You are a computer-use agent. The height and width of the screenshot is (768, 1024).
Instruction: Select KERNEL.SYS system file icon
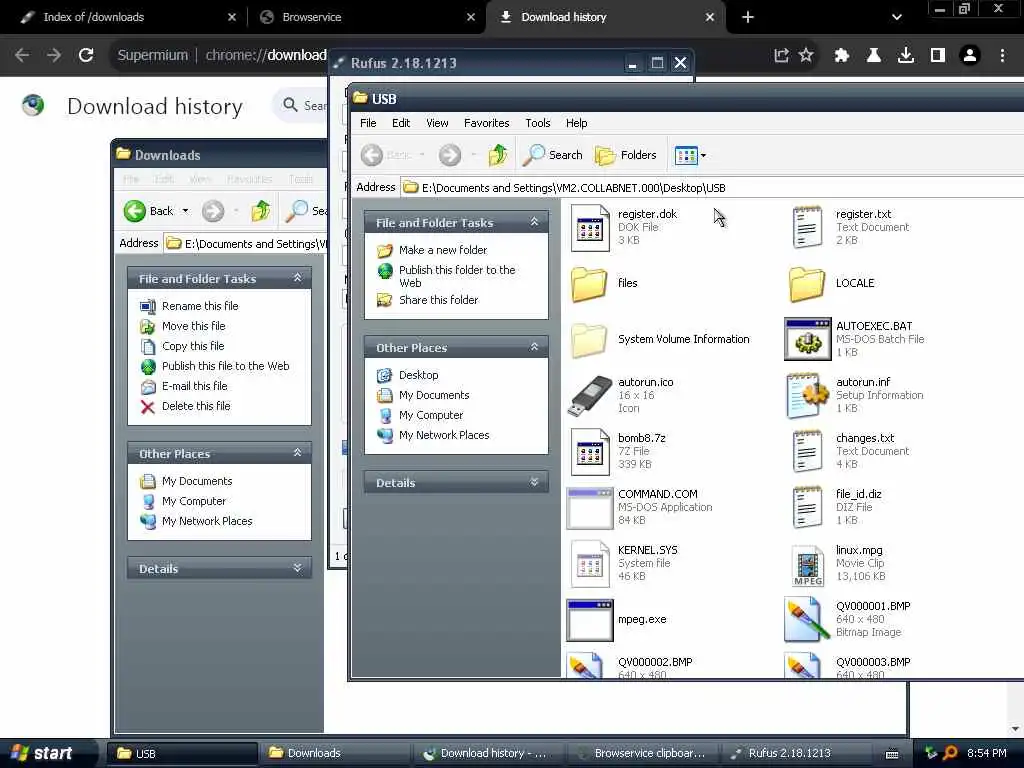(x=590, y=564)
